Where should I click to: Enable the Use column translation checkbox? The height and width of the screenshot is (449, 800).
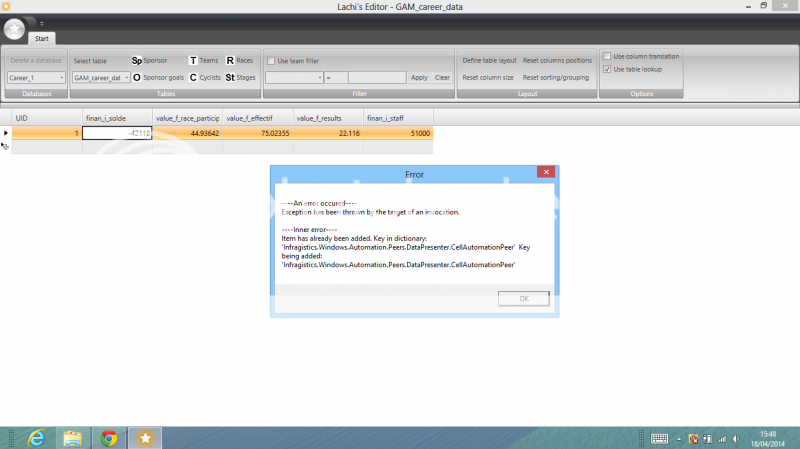tap(607, 57)
